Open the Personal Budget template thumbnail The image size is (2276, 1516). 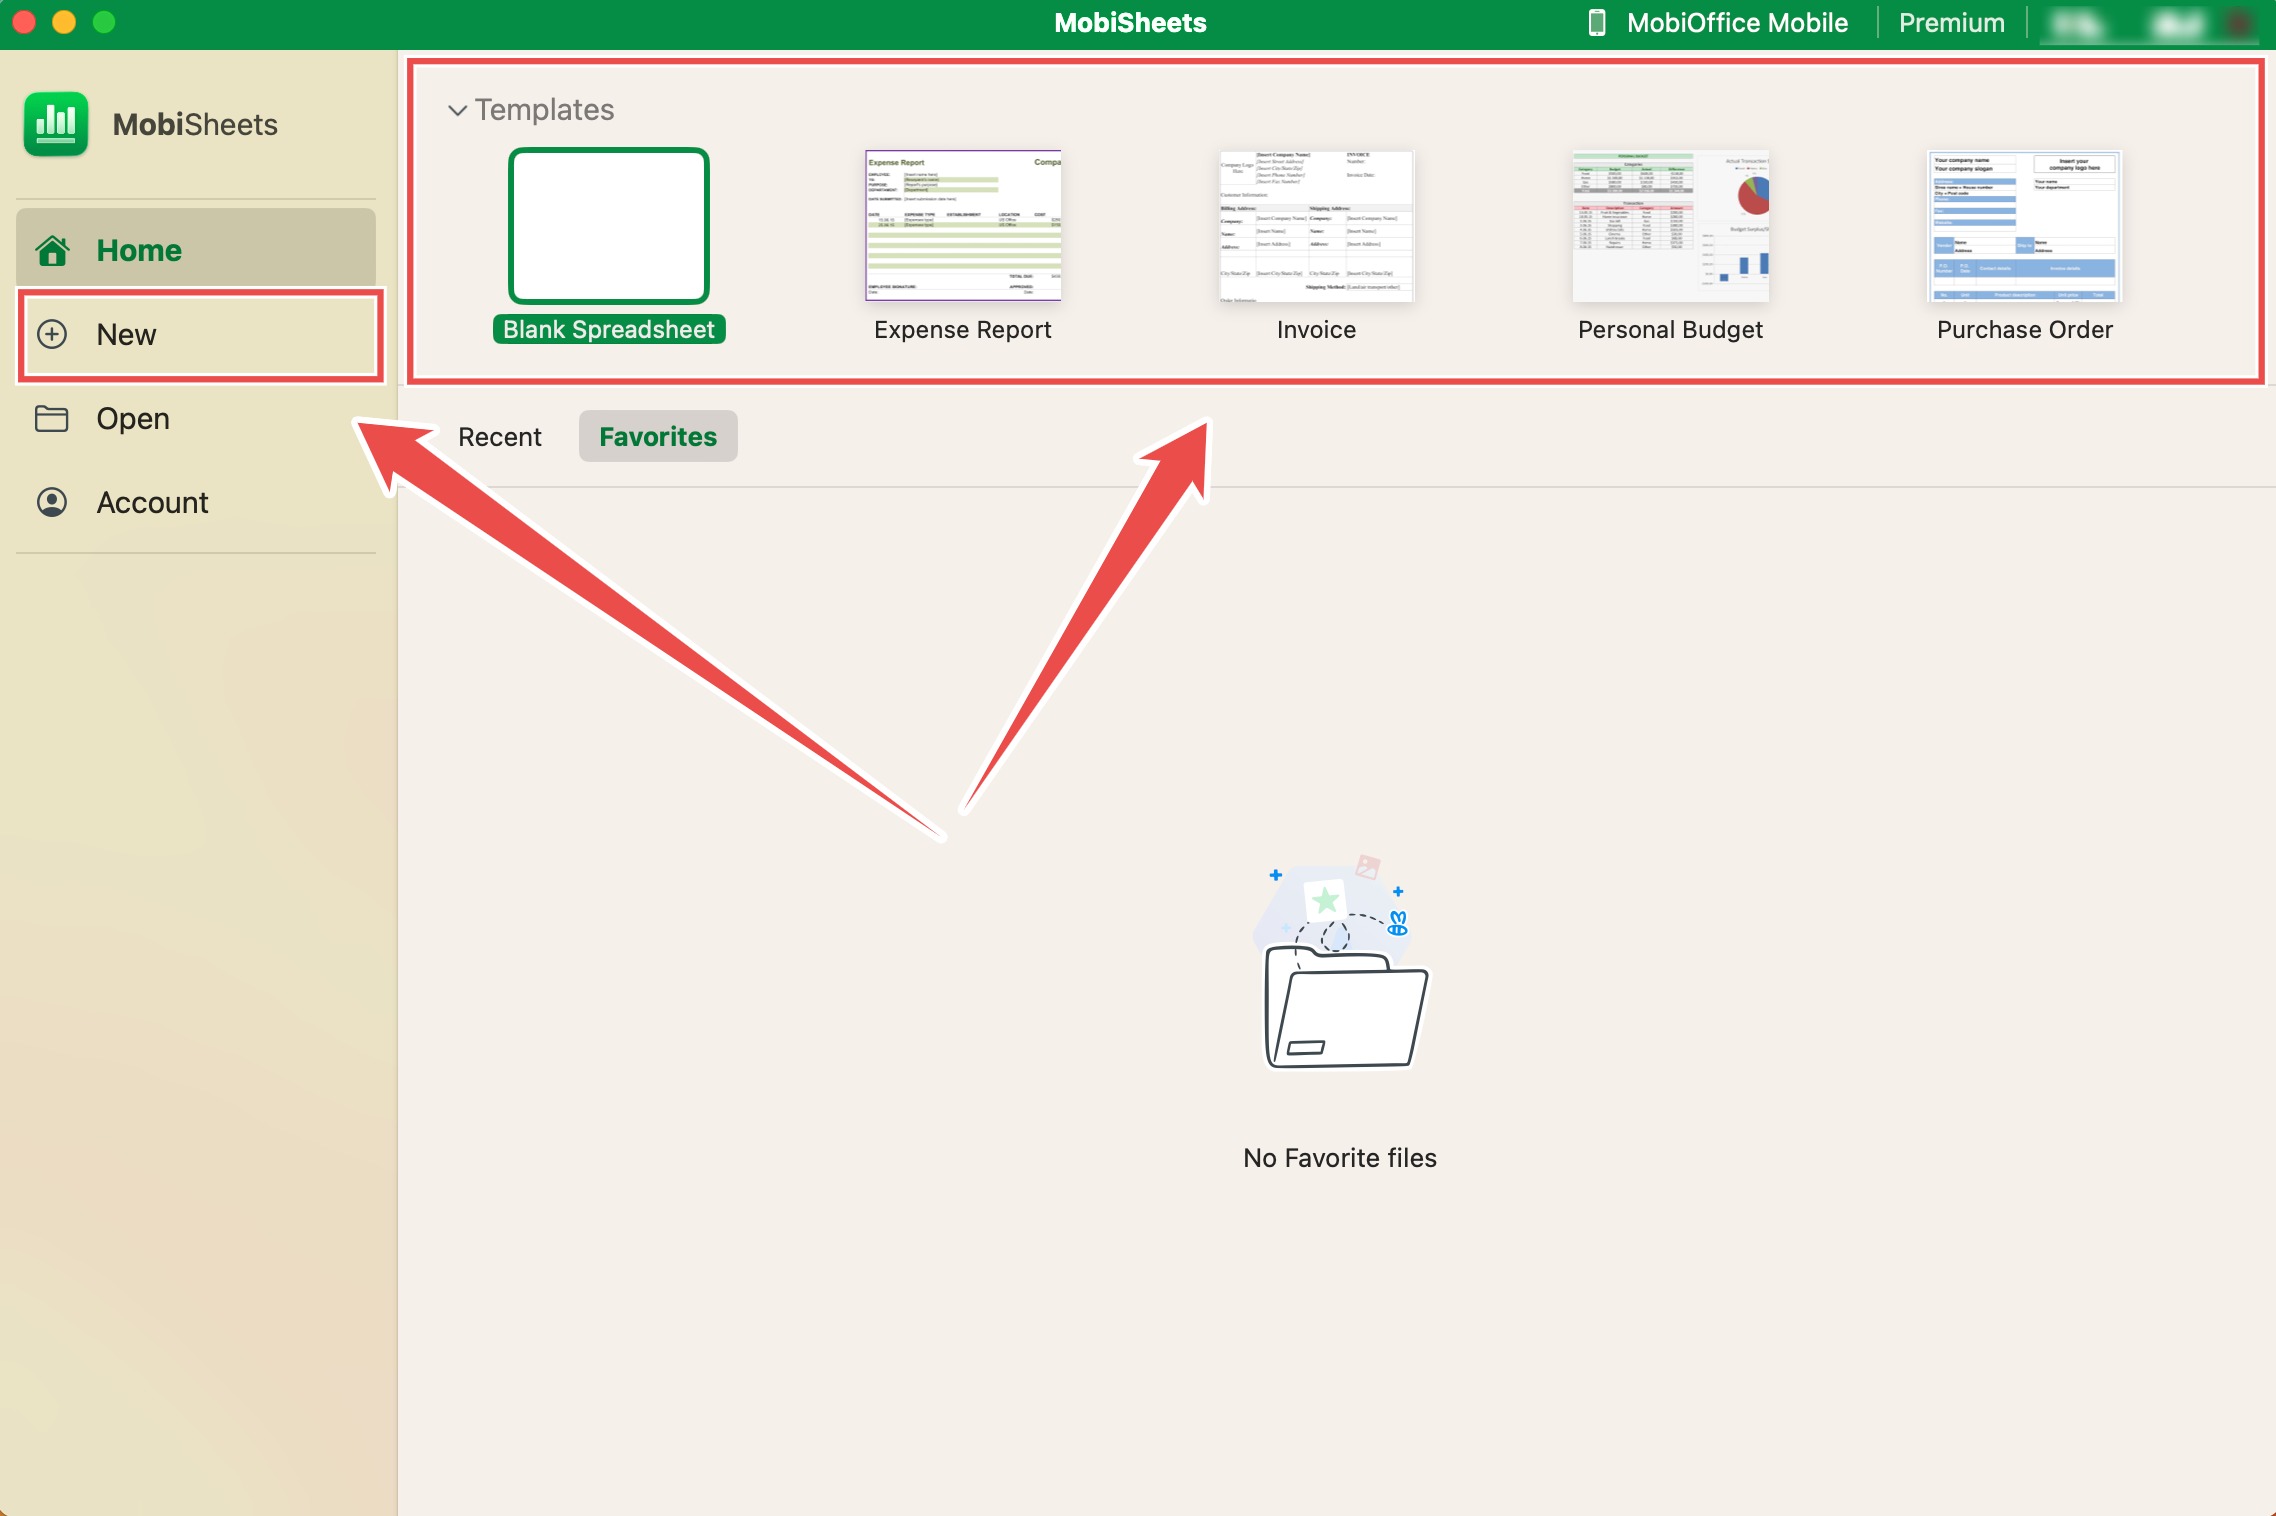(1670, 226)
